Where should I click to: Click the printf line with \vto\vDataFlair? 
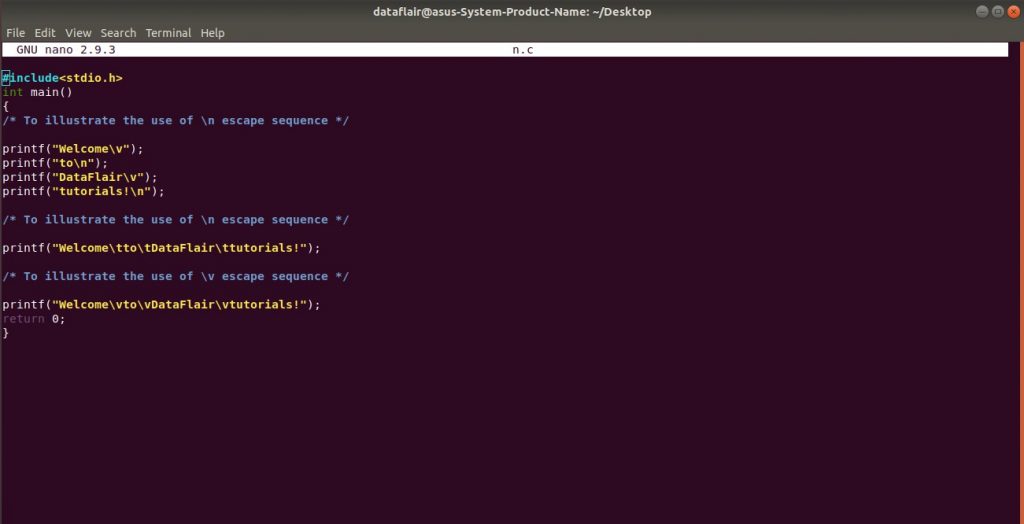[x=161, y=304]
